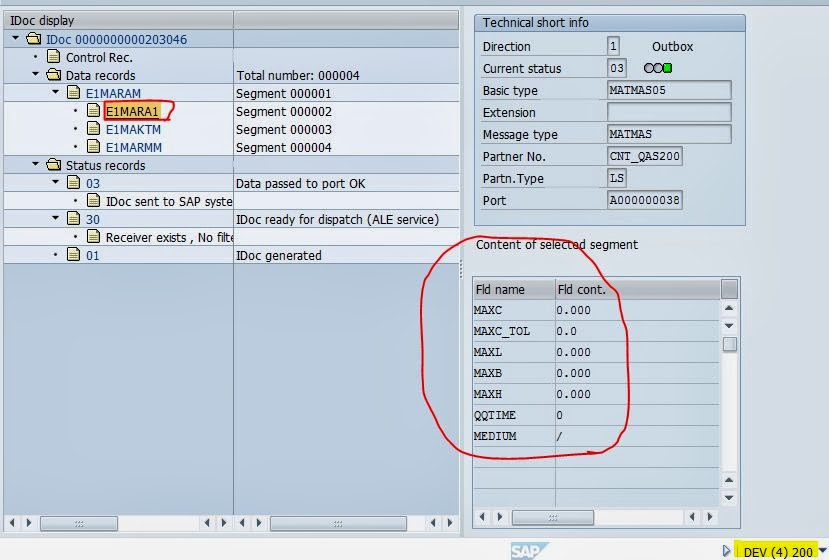
Task: Select the MAXC_TOL field name cell
Action: pos(514,332)
